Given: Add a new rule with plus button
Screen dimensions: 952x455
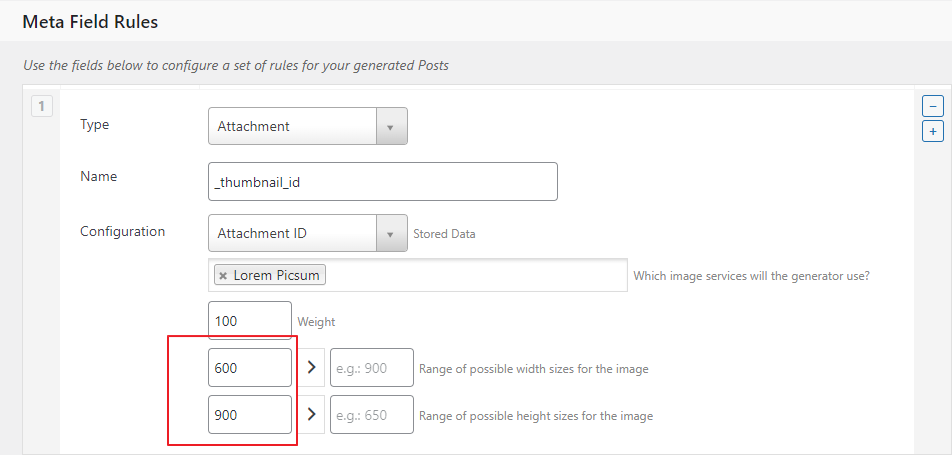Looking at the screenshot, I should [x=932, y=131].
